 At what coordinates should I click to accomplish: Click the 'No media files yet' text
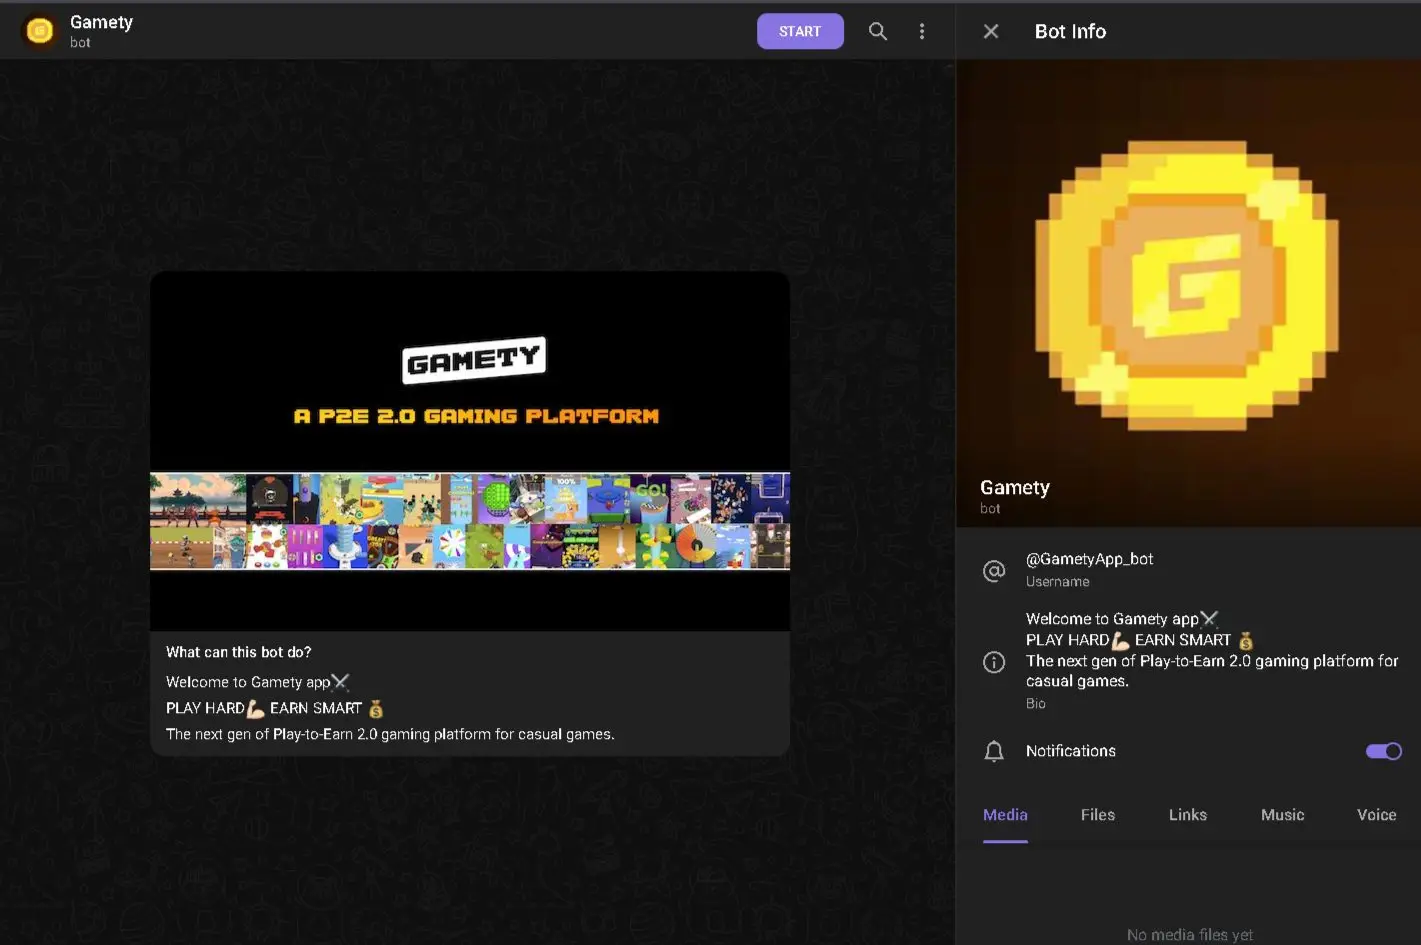pyautogui.click(x=1189, y=935)
